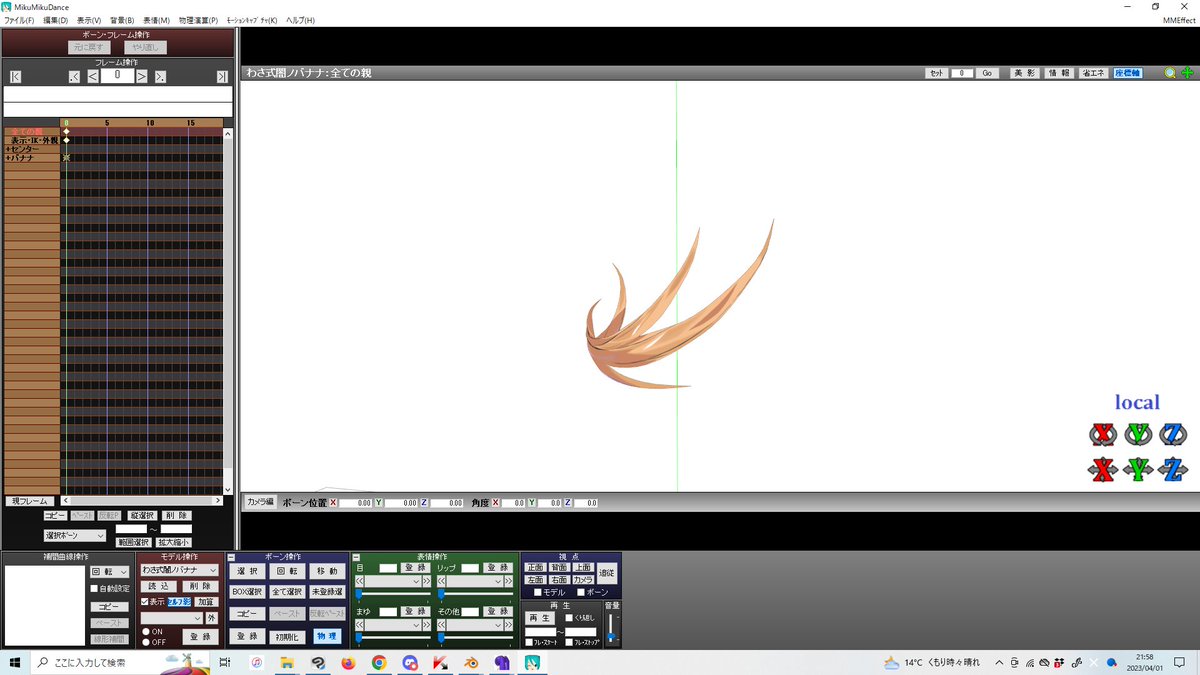Open the 選択ボーン dropdown

coord(75,536)
